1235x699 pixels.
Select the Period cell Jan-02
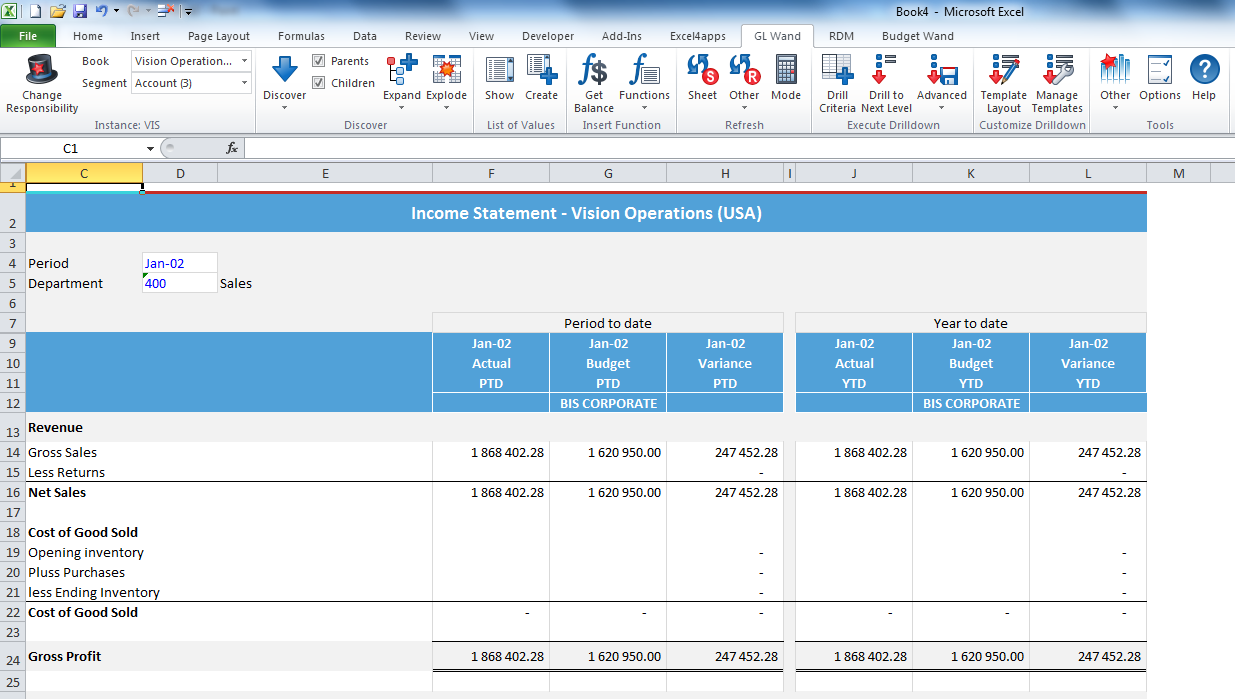[180, 263]
